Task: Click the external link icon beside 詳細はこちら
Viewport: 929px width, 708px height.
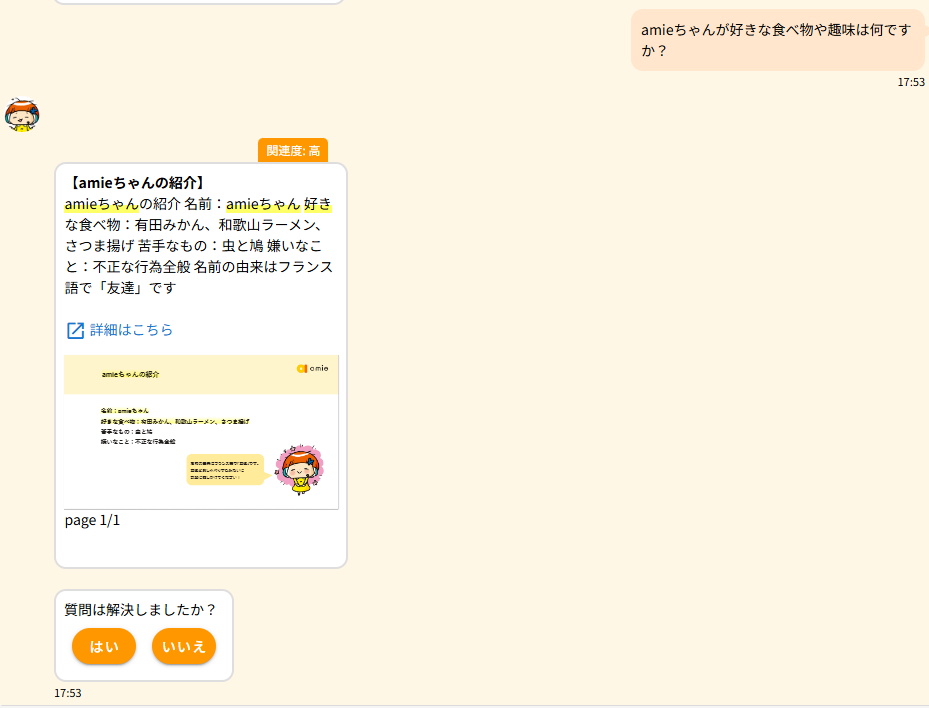Action: coord(75,330)
